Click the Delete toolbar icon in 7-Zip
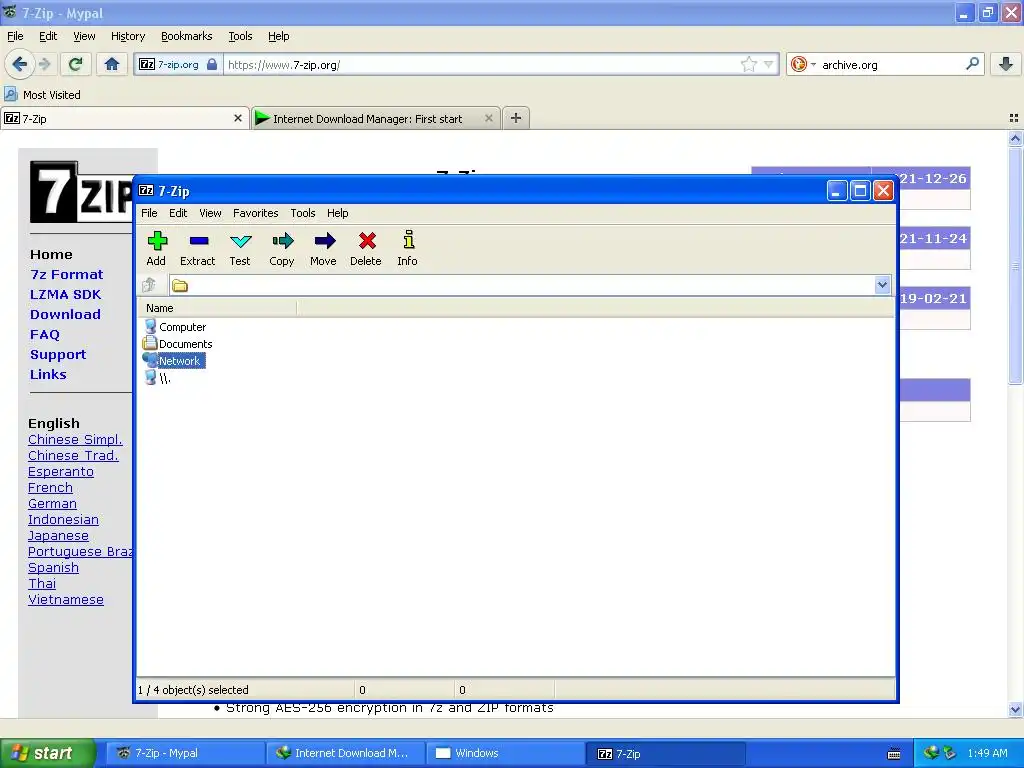Viewport: 1024px width, 768px height. pos(366,248)
